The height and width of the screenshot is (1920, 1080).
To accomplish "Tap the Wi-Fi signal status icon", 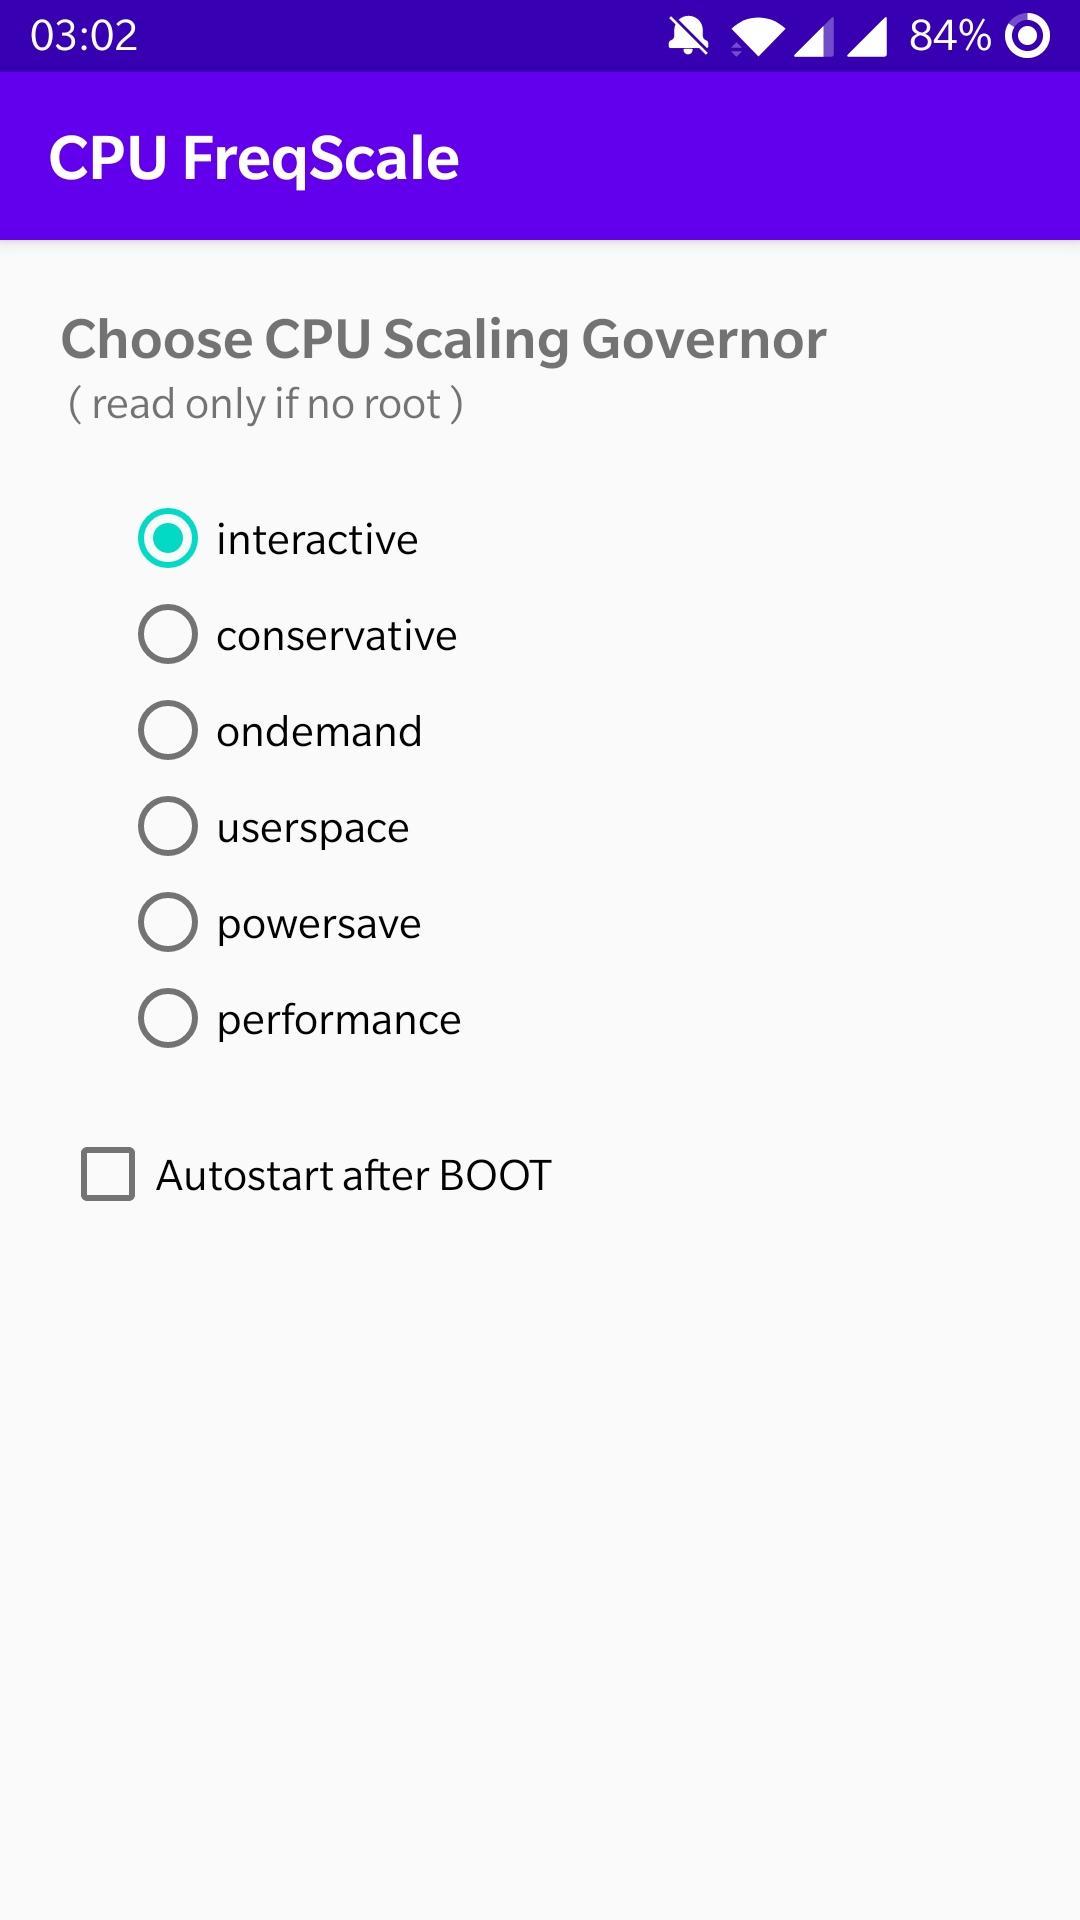I will [757, 38].
